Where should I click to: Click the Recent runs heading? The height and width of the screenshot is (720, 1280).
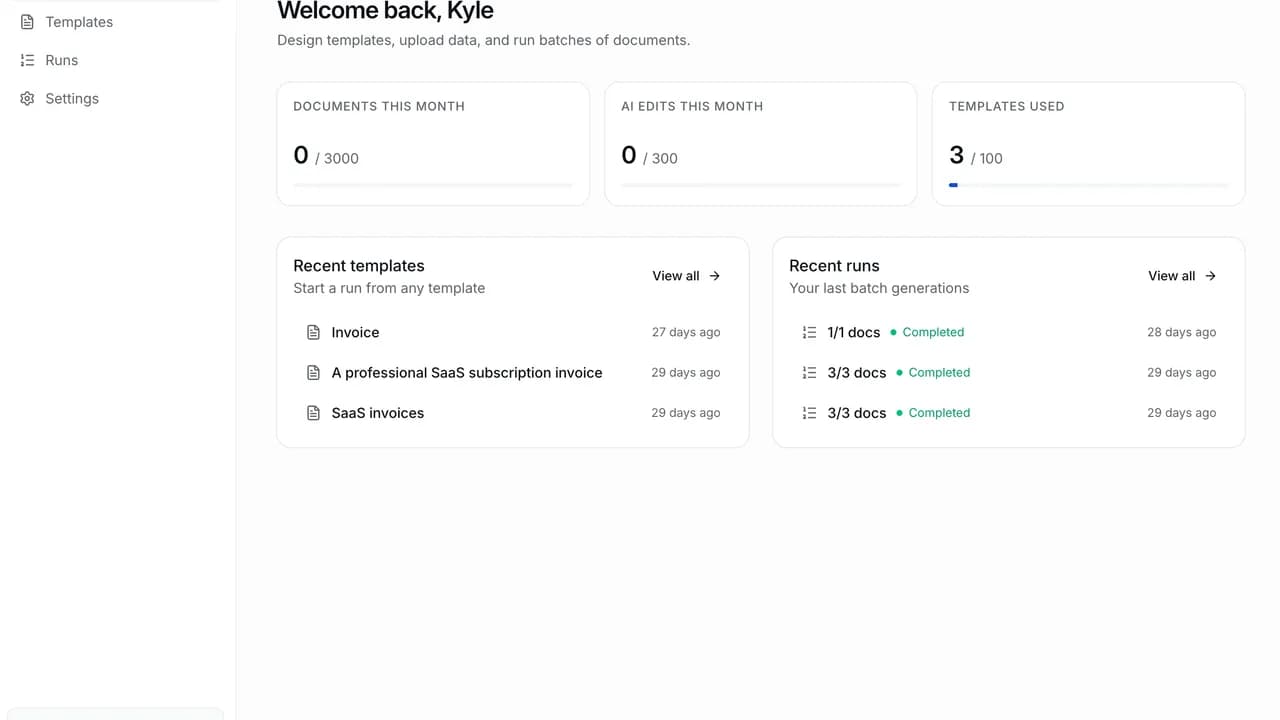834,266
